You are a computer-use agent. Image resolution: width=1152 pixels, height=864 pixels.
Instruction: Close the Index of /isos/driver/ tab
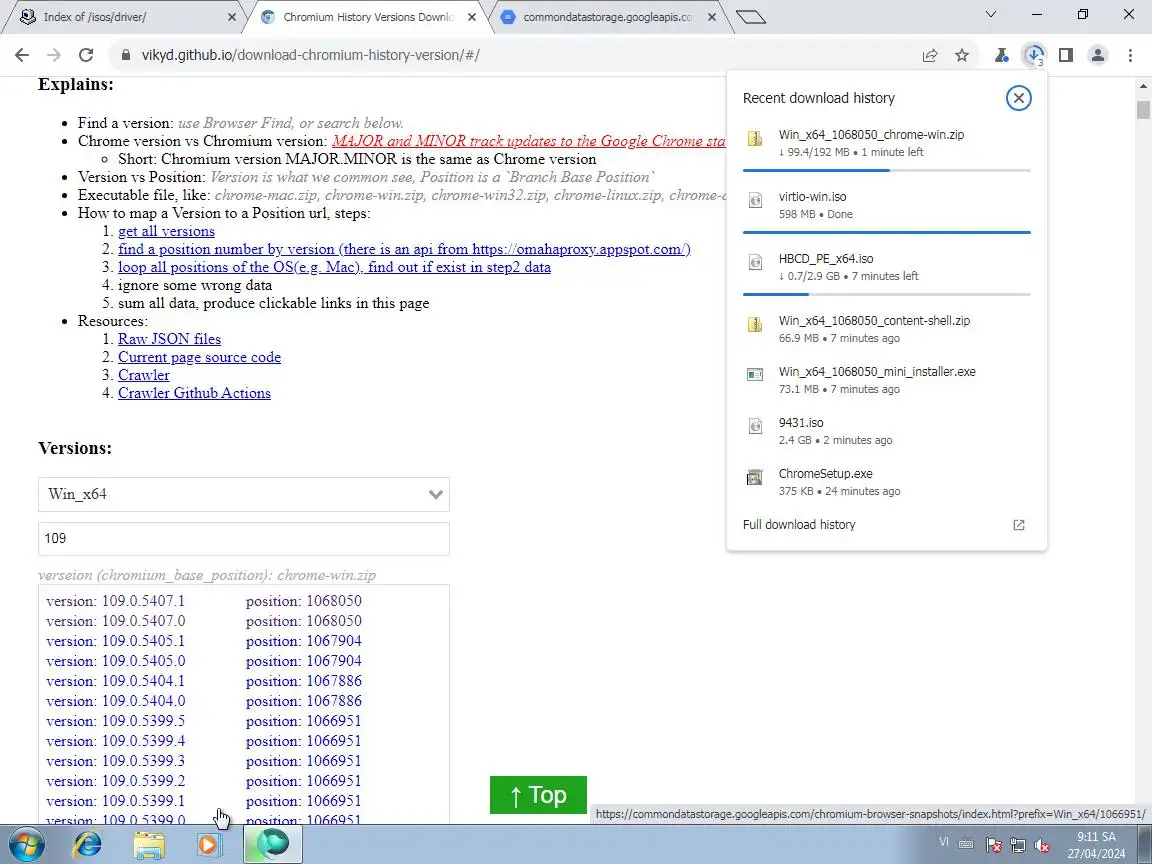[231, 17]
